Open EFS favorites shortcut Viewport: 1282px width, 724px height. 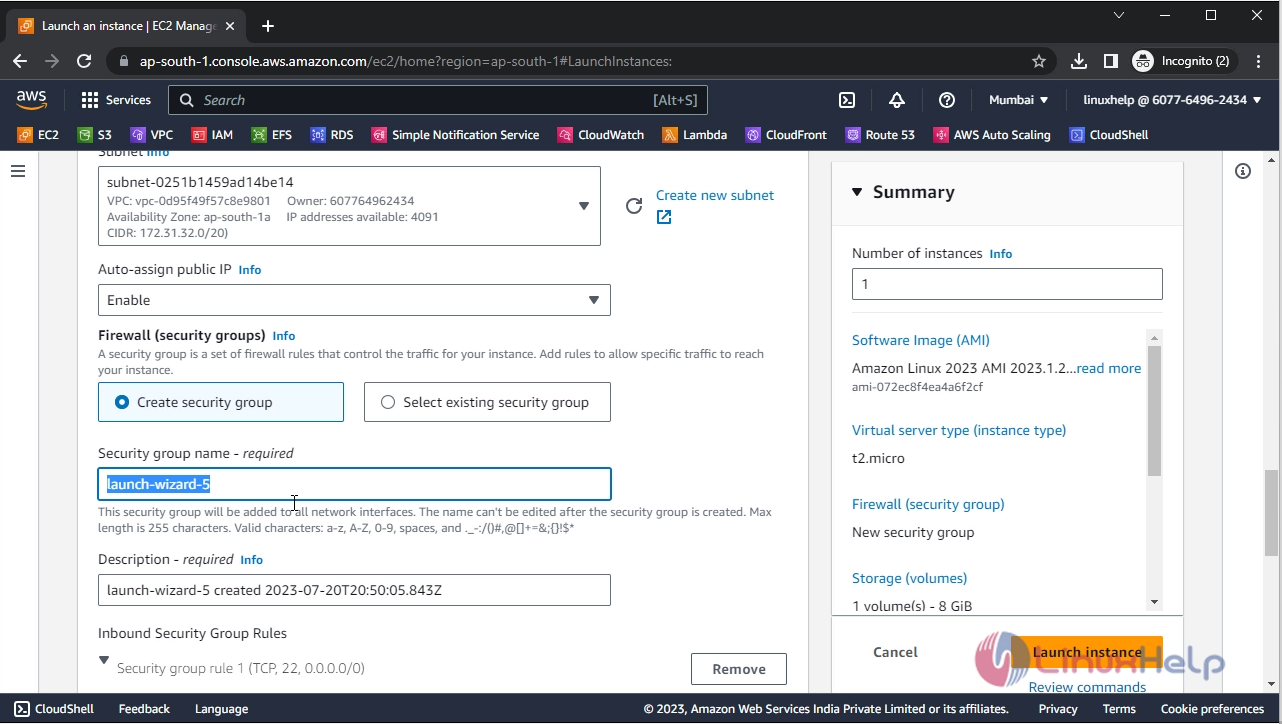(272, 135)
